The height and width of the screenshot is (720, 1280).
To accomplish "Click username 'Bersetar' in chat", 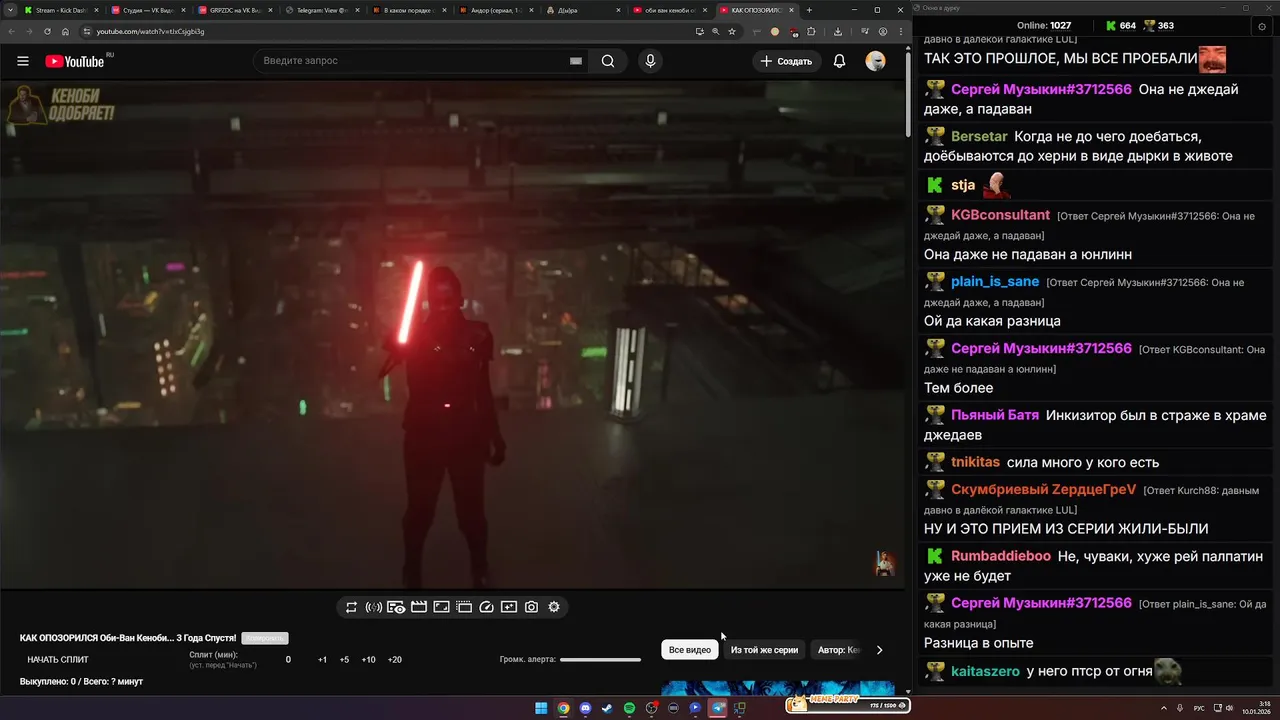I will point(979,136).
